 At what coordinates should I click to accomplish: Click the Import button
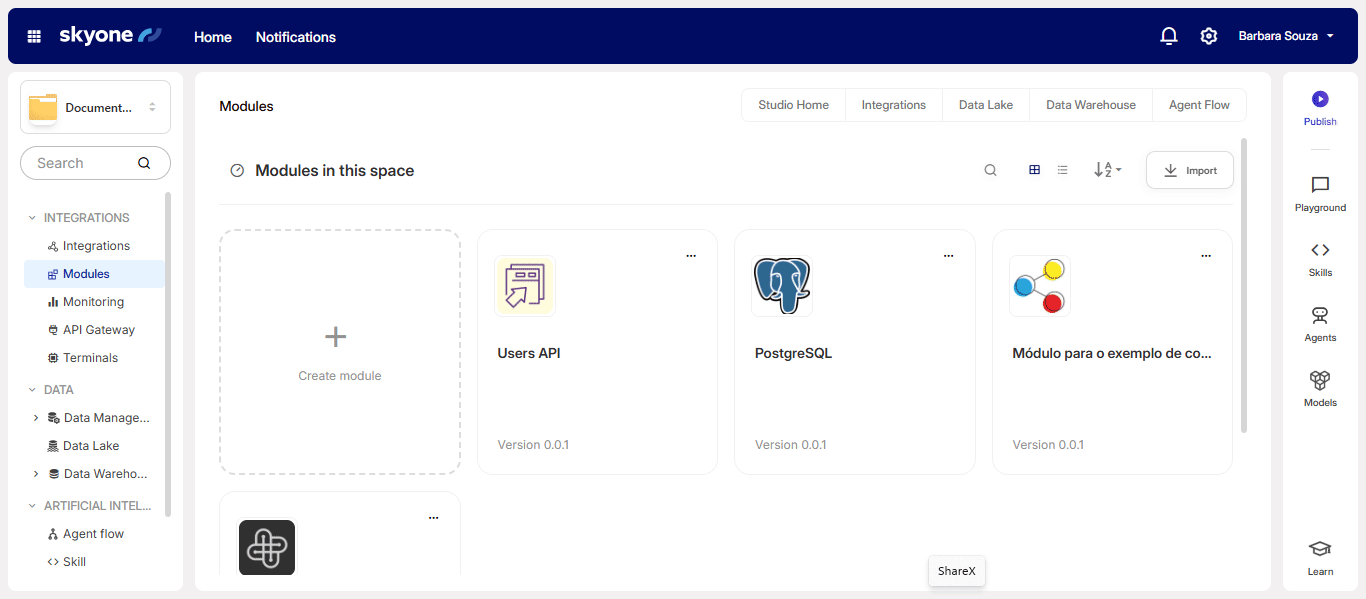click(1189, 170)
